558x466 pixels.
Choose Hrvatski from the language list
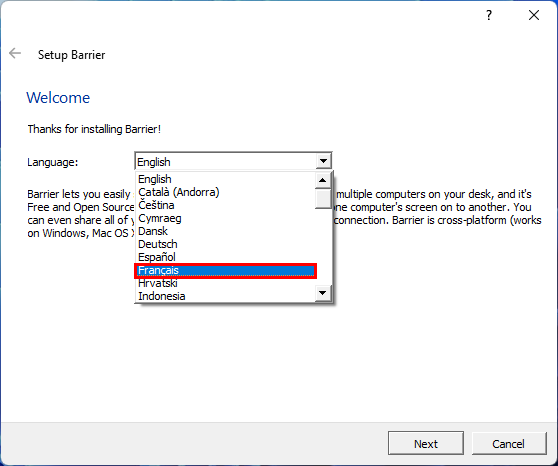pos(225,283)
